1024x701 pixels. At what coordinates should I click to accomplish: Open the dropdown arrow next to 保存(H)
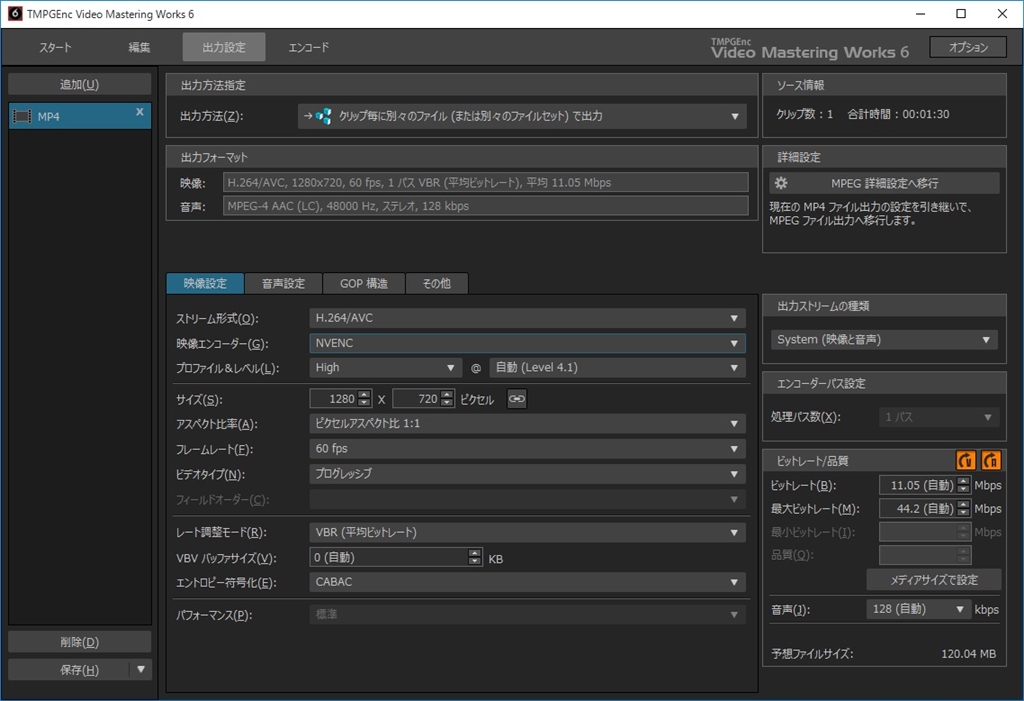click(x=141, y=669)
